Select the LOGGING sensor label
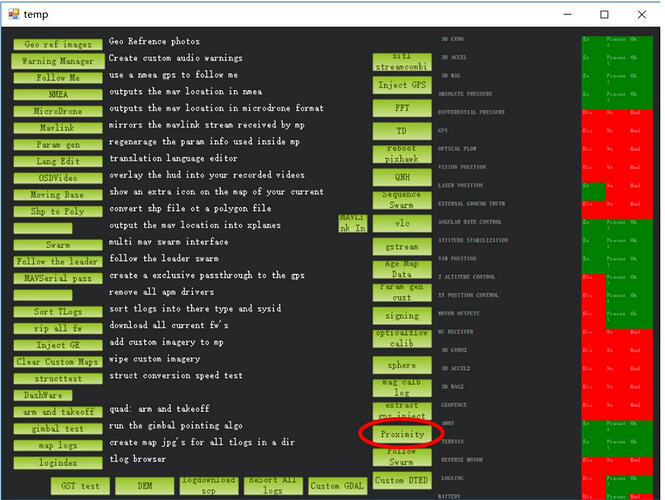This screenshot has width=665, height=500. click(453, 478)
